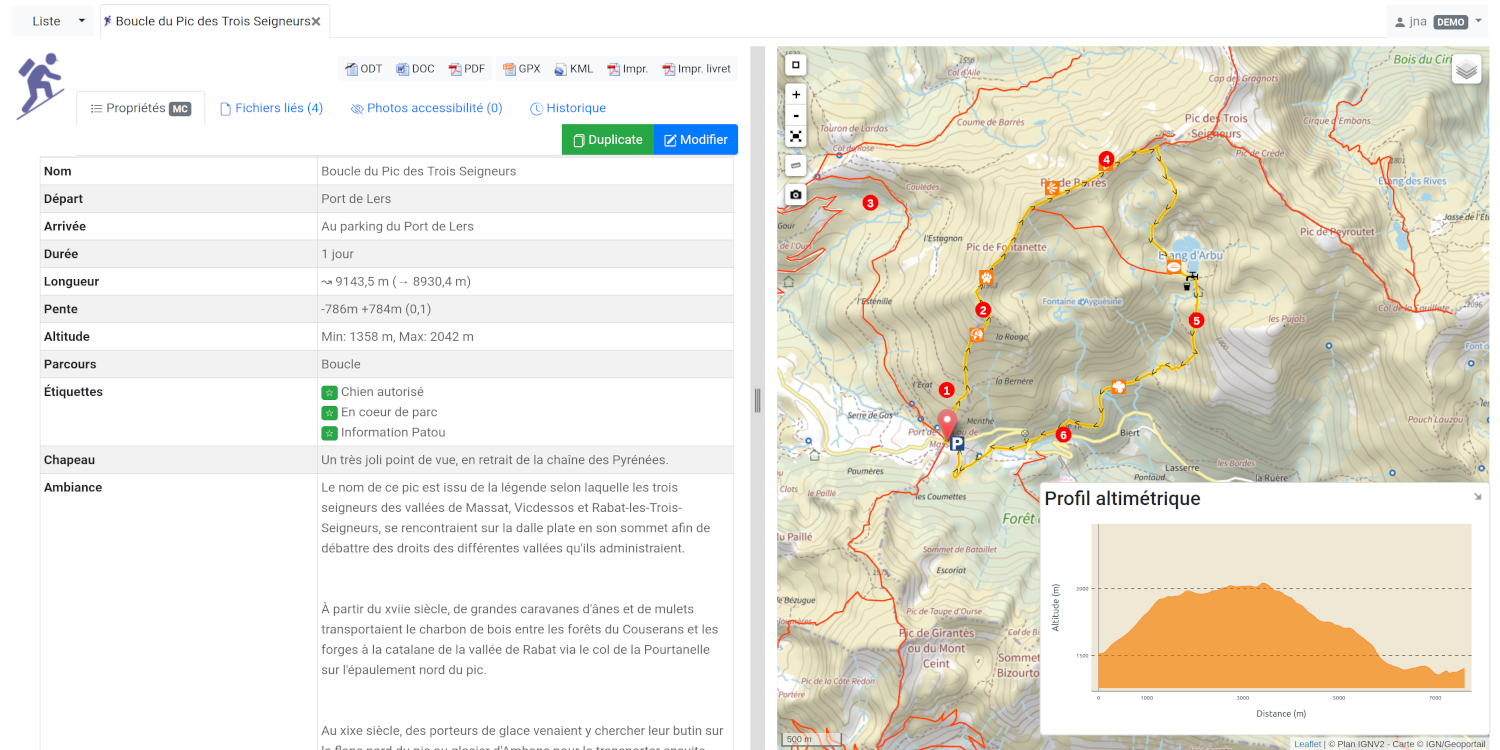Zoom out on the map
1500x750 pixels.
click(x=796, y=115)
